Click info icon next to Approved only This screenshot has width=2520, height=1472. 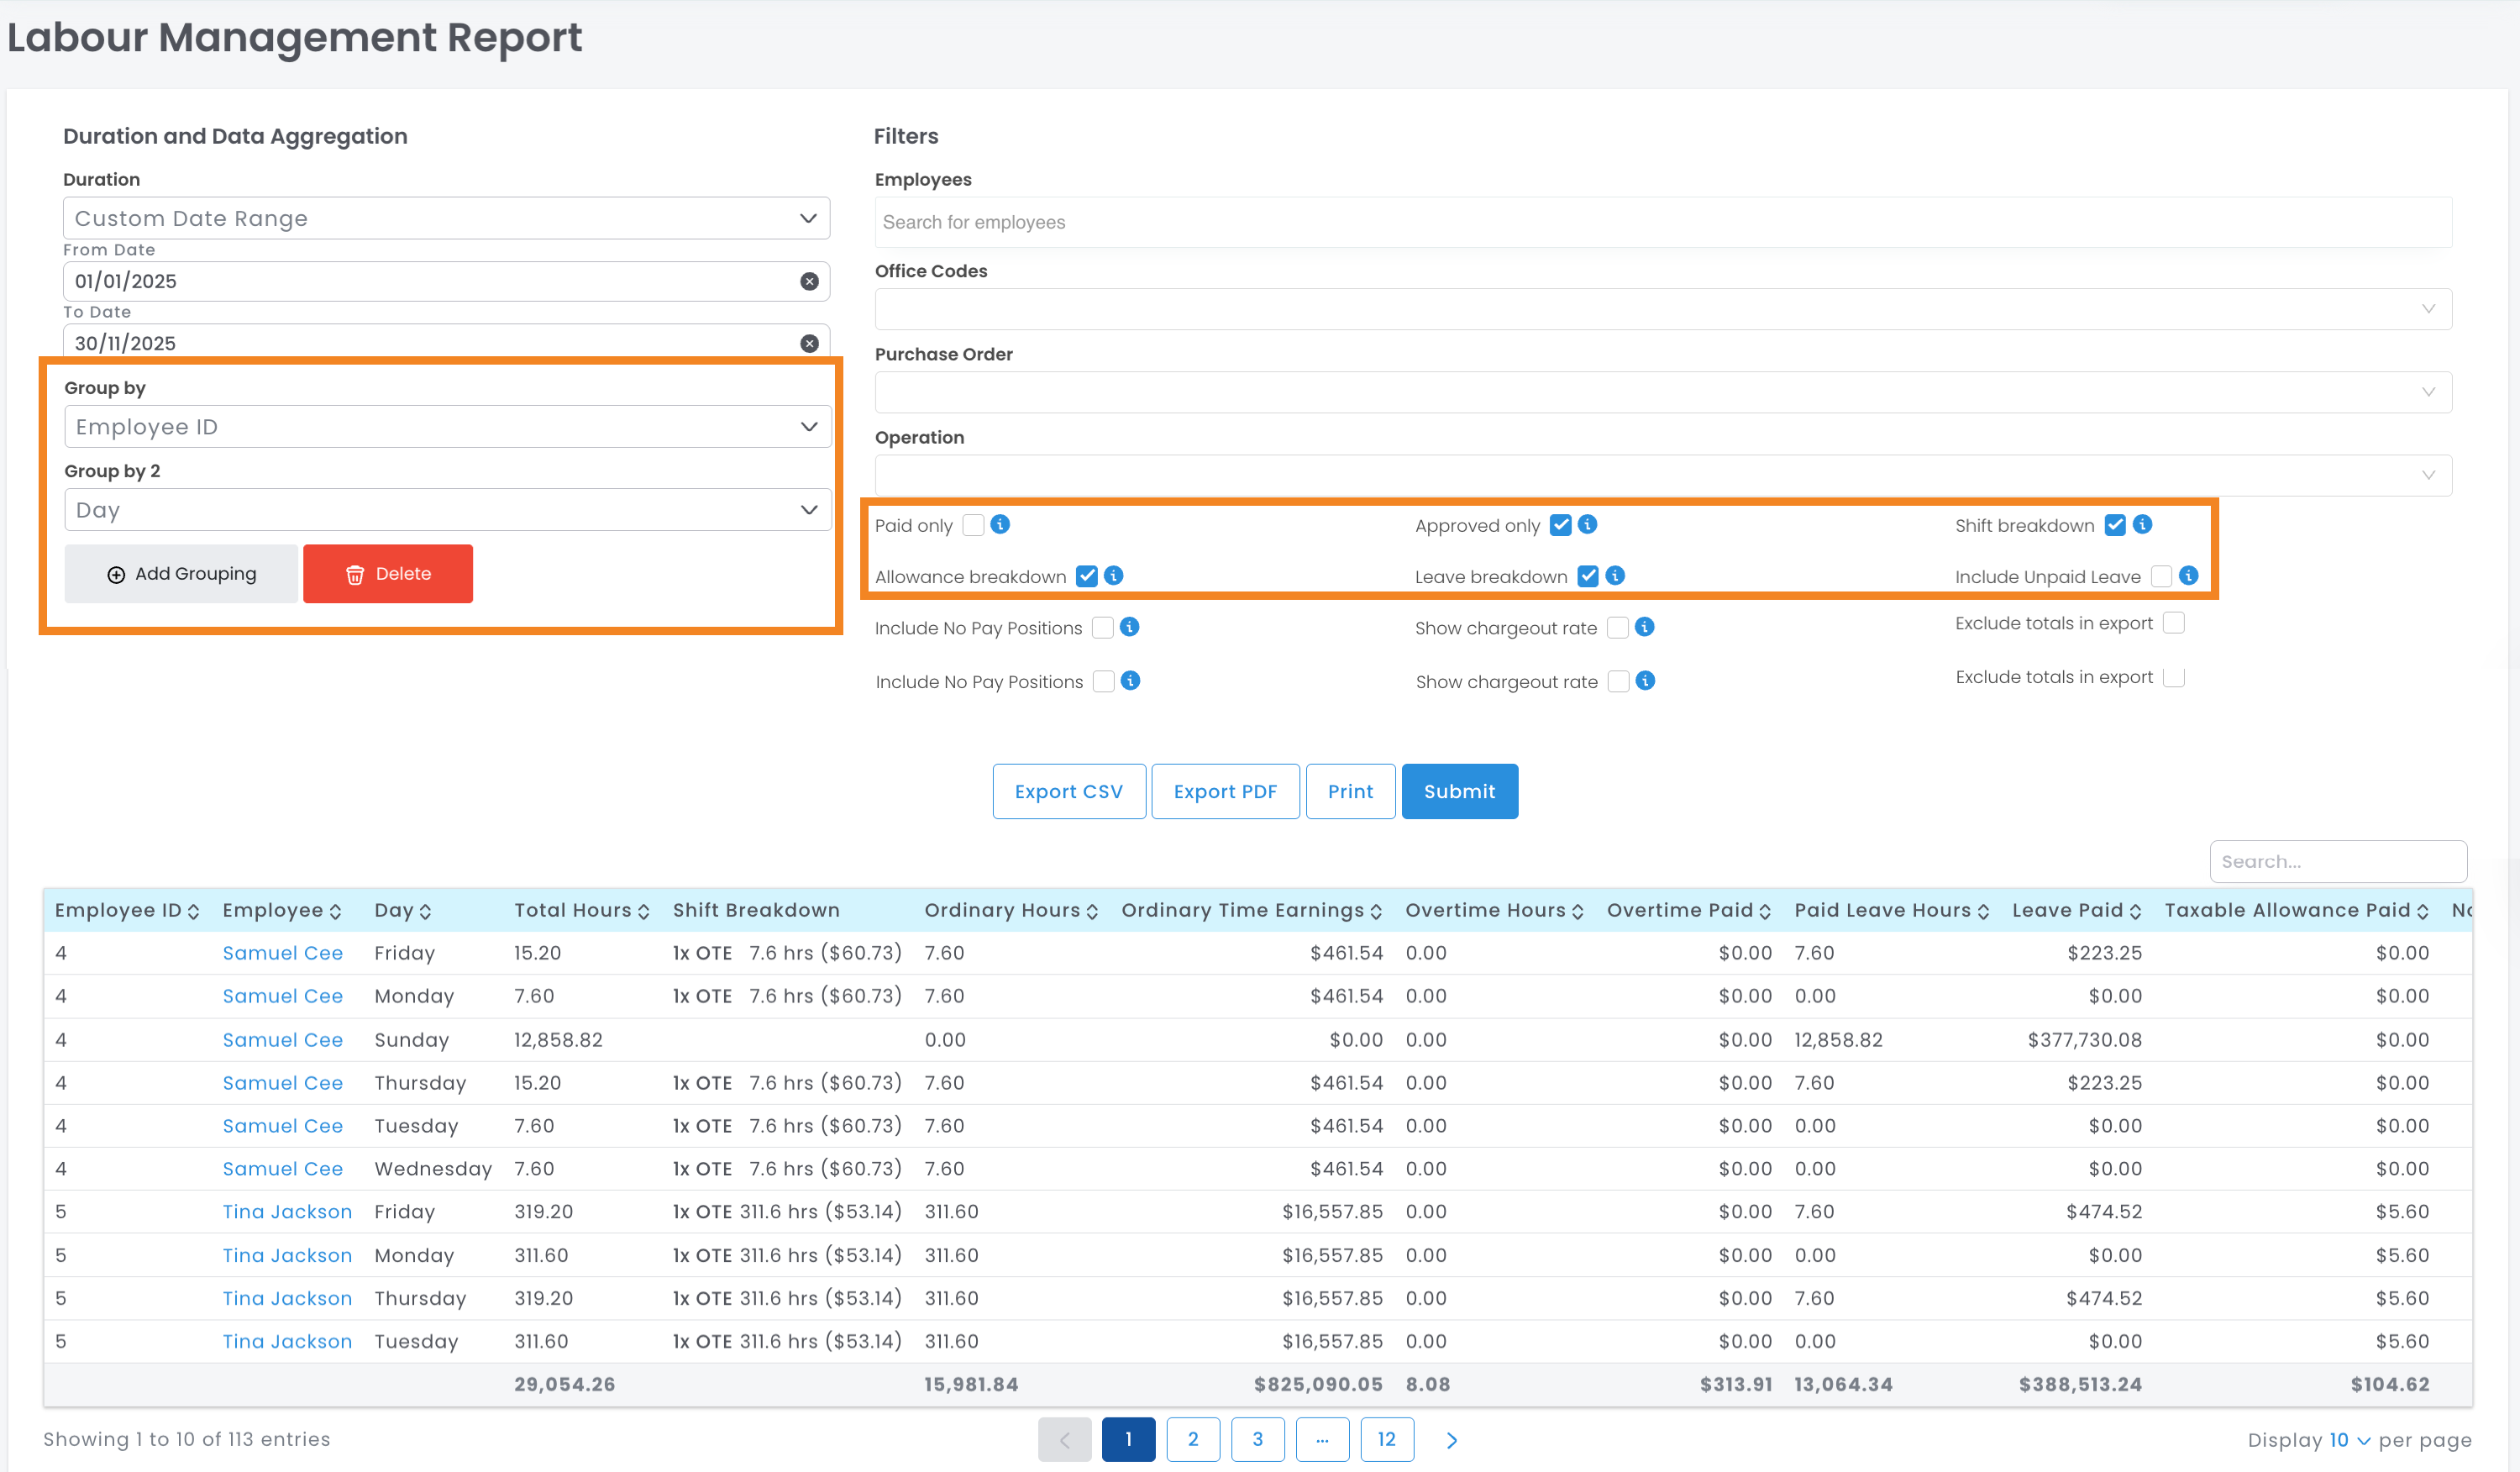coord(1587,524)
